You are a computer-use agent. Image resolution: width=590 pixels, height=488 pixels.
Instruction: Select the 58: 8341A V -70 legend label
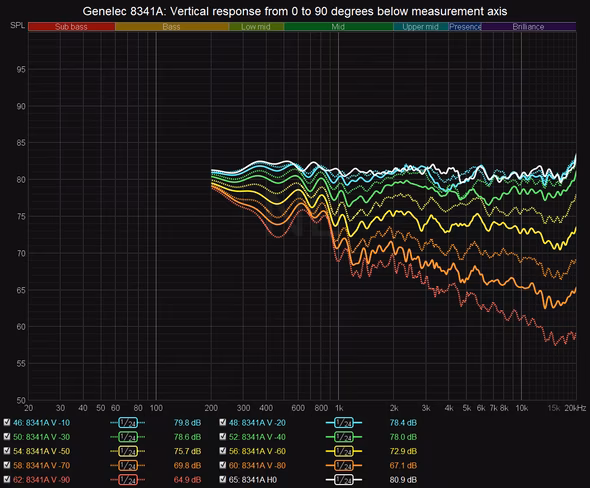click(41, 465)
